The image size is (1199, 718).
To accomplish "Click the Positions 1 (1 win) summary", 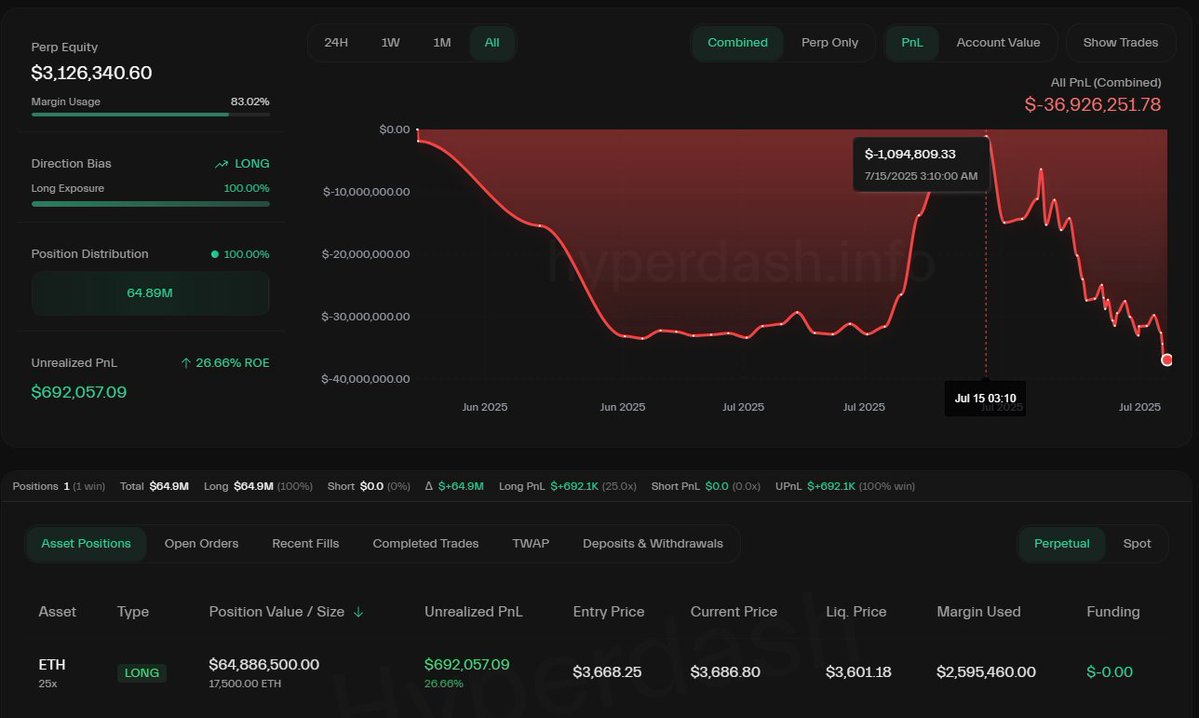I will coord(59,486).
